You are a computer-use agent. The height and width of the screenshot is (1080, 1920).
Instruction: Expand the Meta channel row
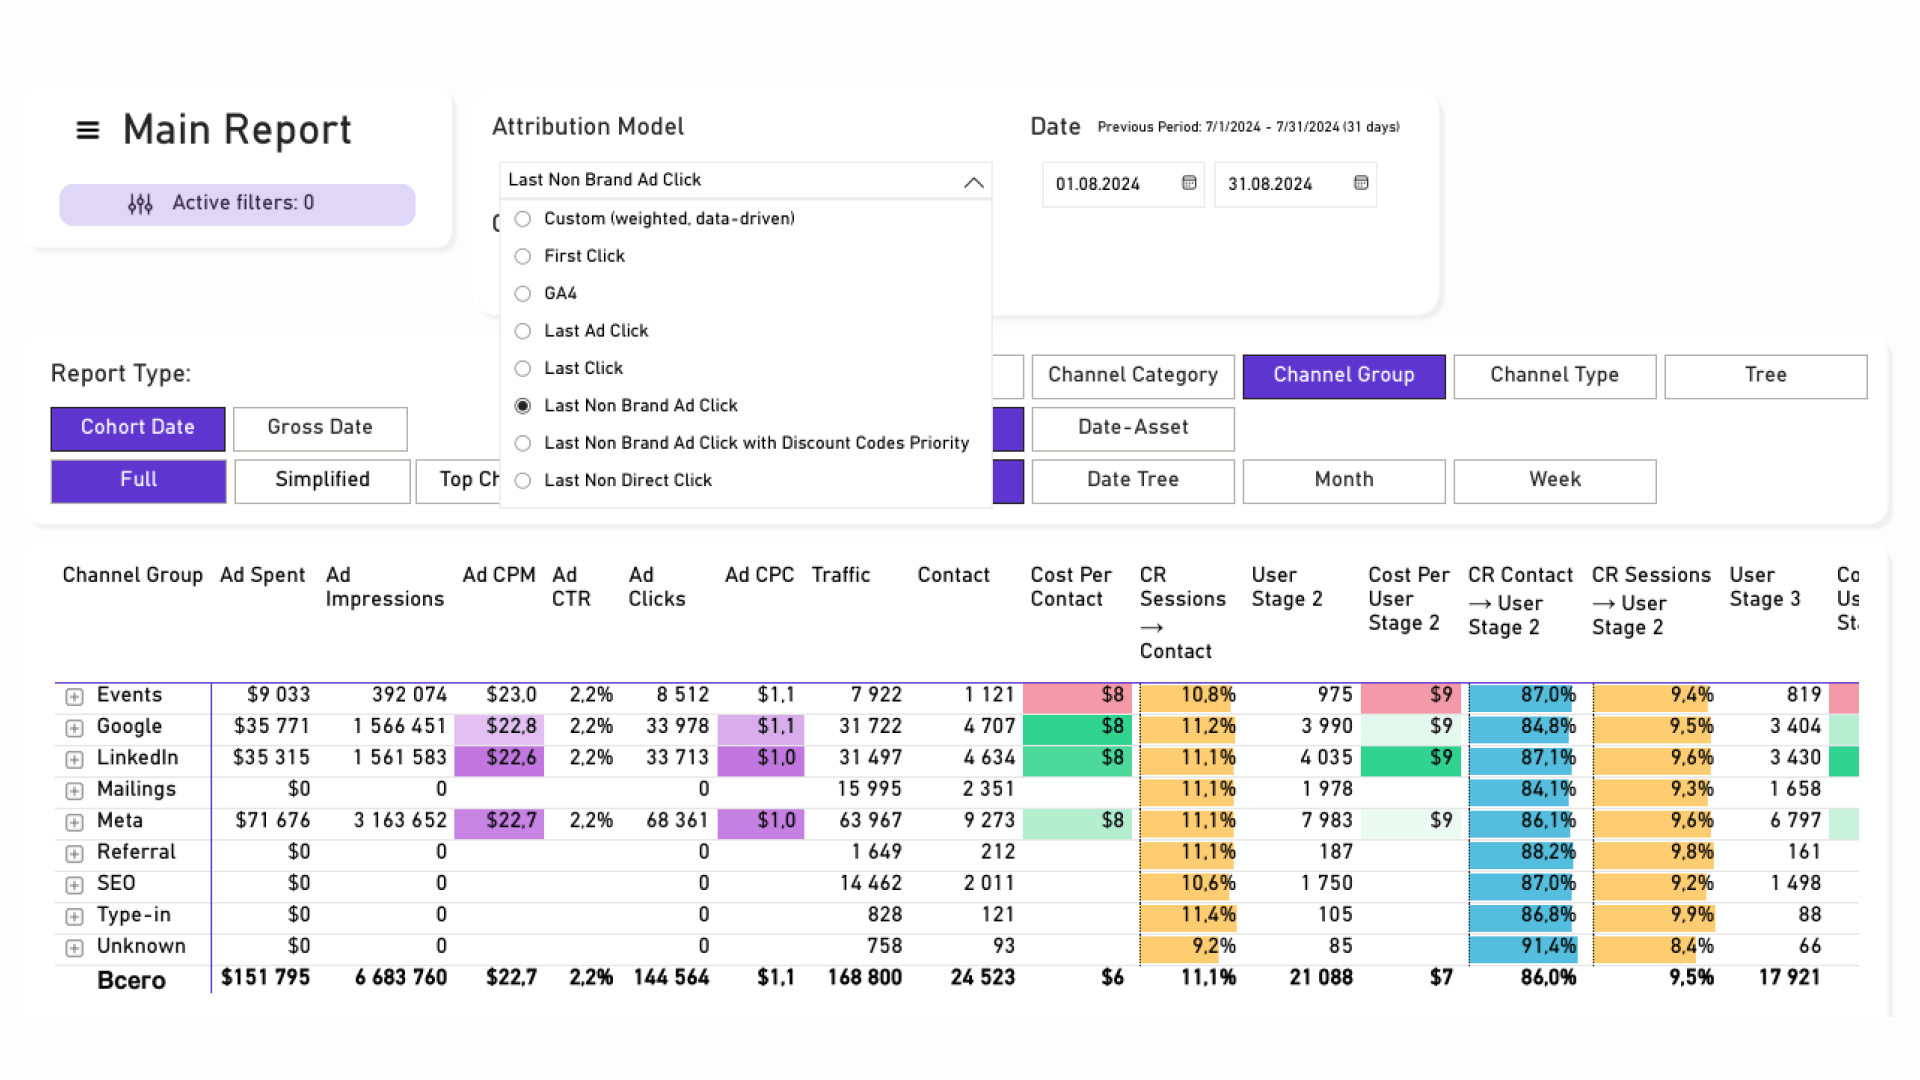74,822
